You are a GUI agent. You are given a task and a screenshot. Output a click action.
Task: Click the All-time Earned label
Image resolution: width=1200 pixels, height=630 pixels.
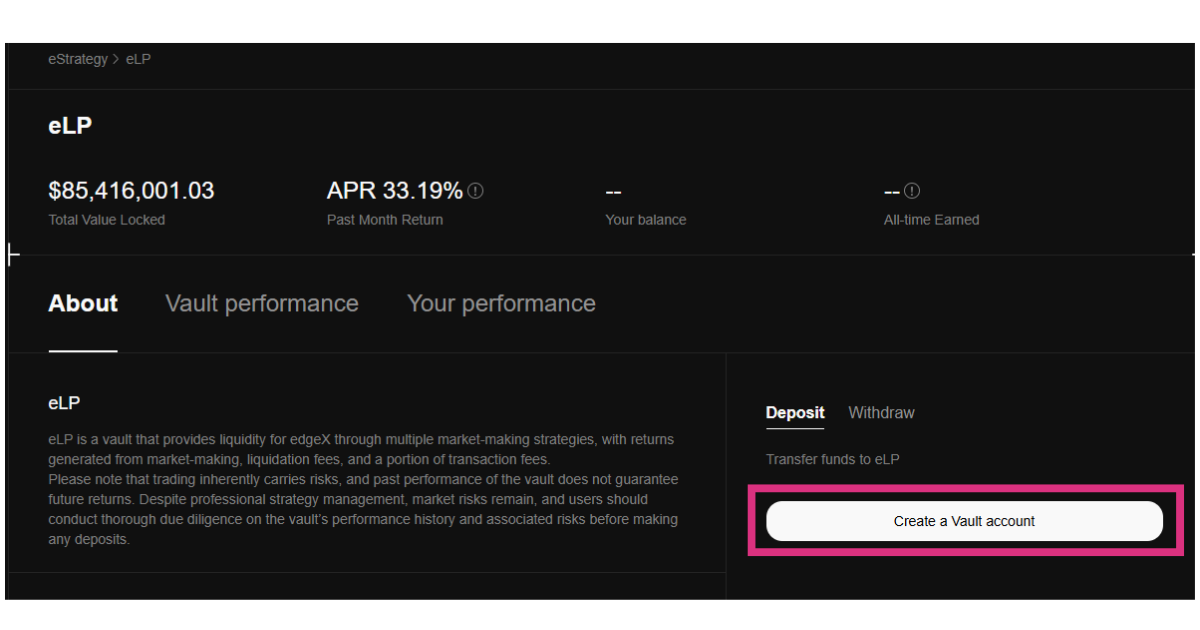point(931,220)
